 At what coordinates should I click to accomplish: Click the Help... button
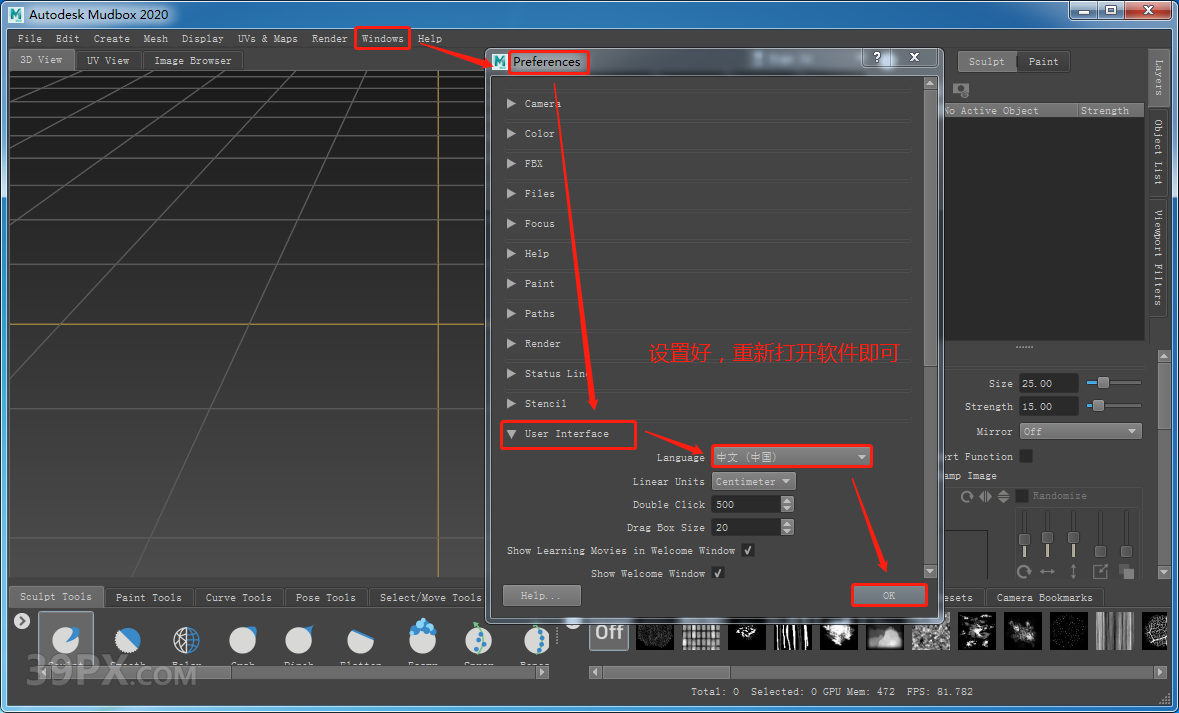[x=539, y=596]
